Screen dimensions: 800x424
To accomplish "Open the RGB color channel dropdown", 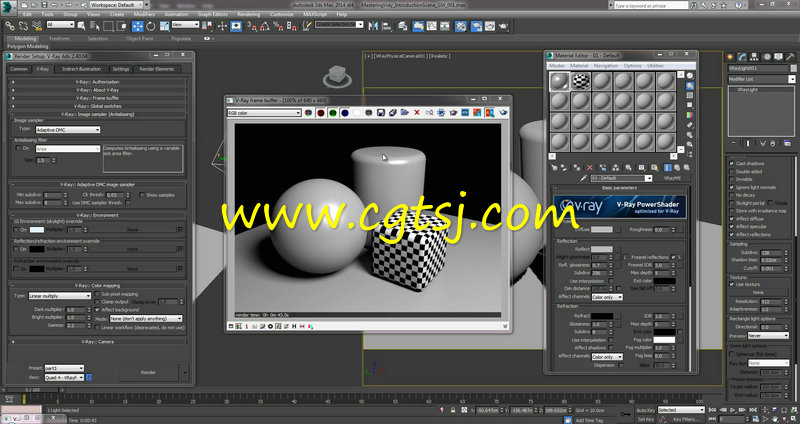I will [x=264, y=113].
